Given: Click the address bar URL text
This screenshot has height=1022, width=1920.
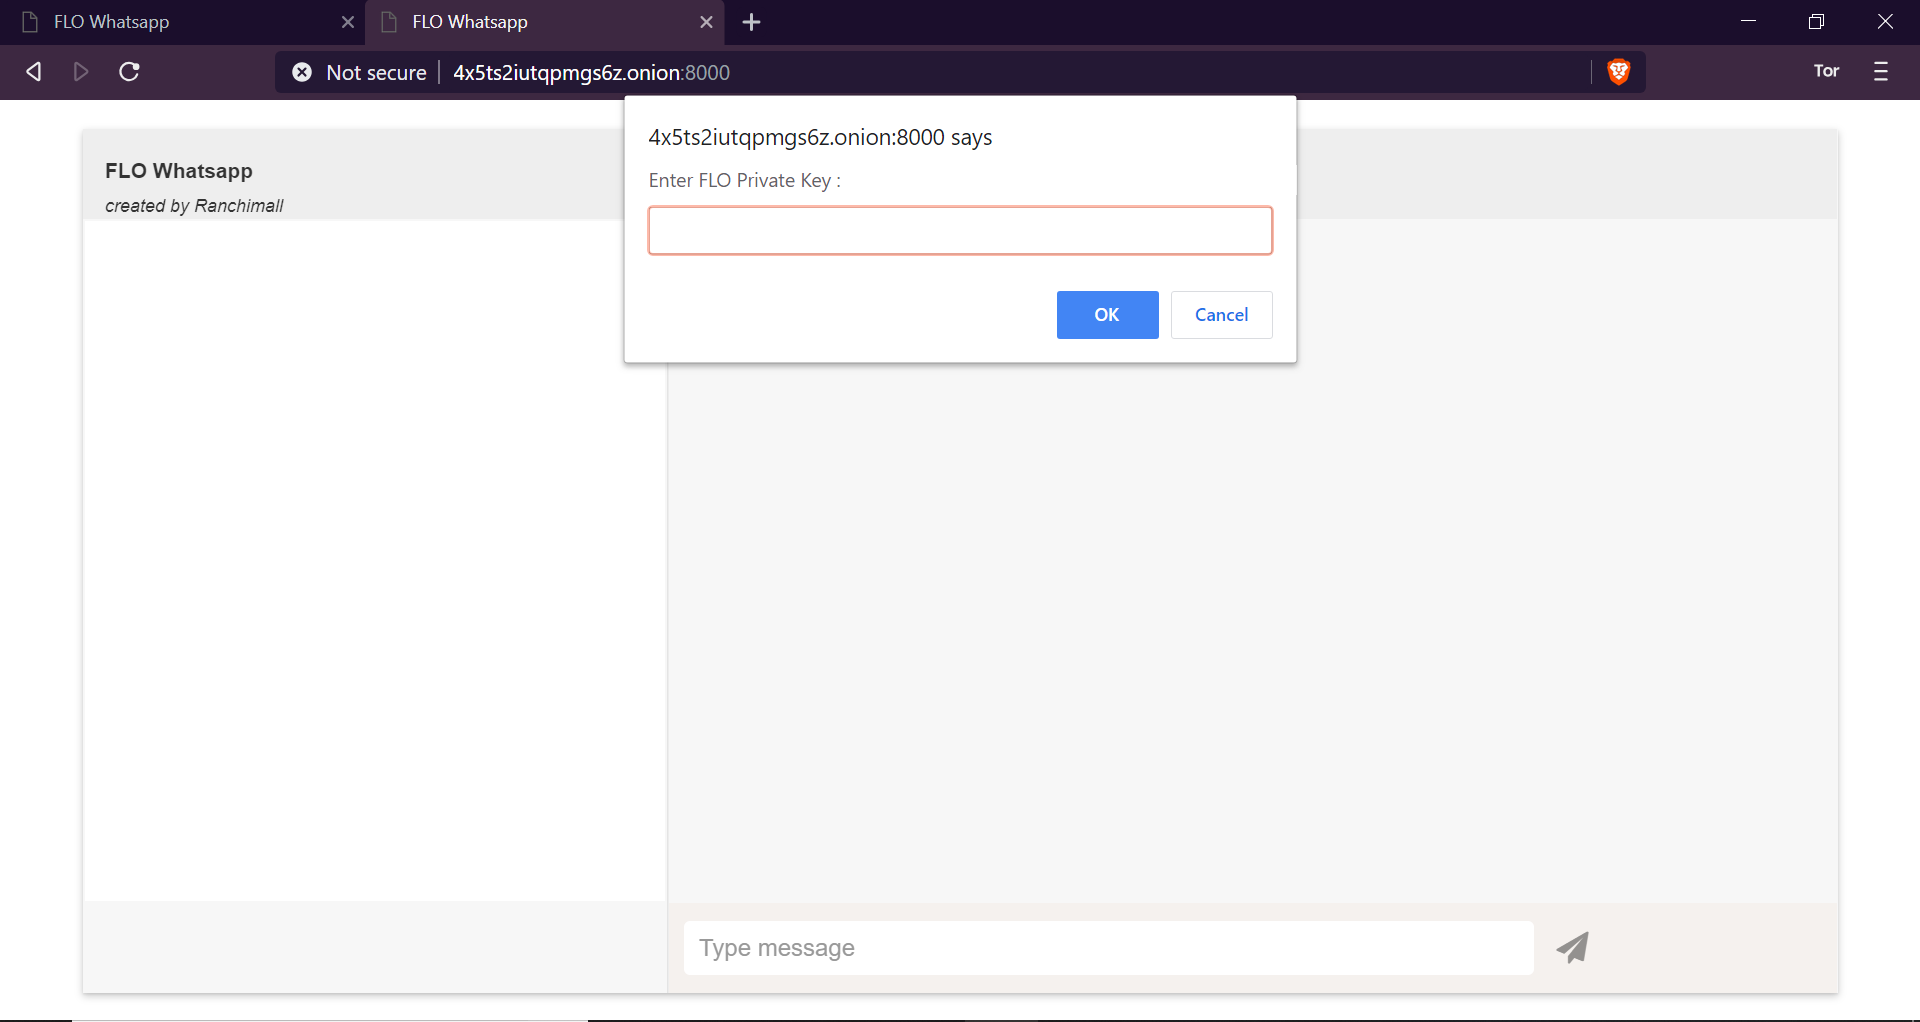Looking at the screenshot, I should (x=592, y=72).
